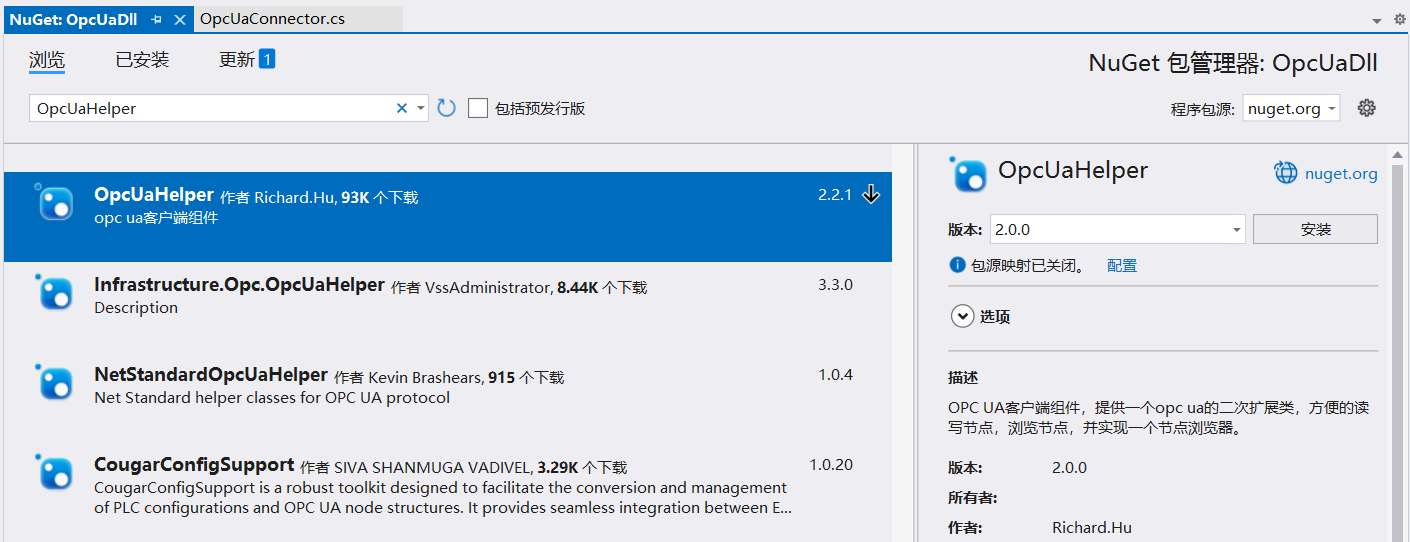Open the 程序包源 nuget.org dropdown

coord(1291,109)
